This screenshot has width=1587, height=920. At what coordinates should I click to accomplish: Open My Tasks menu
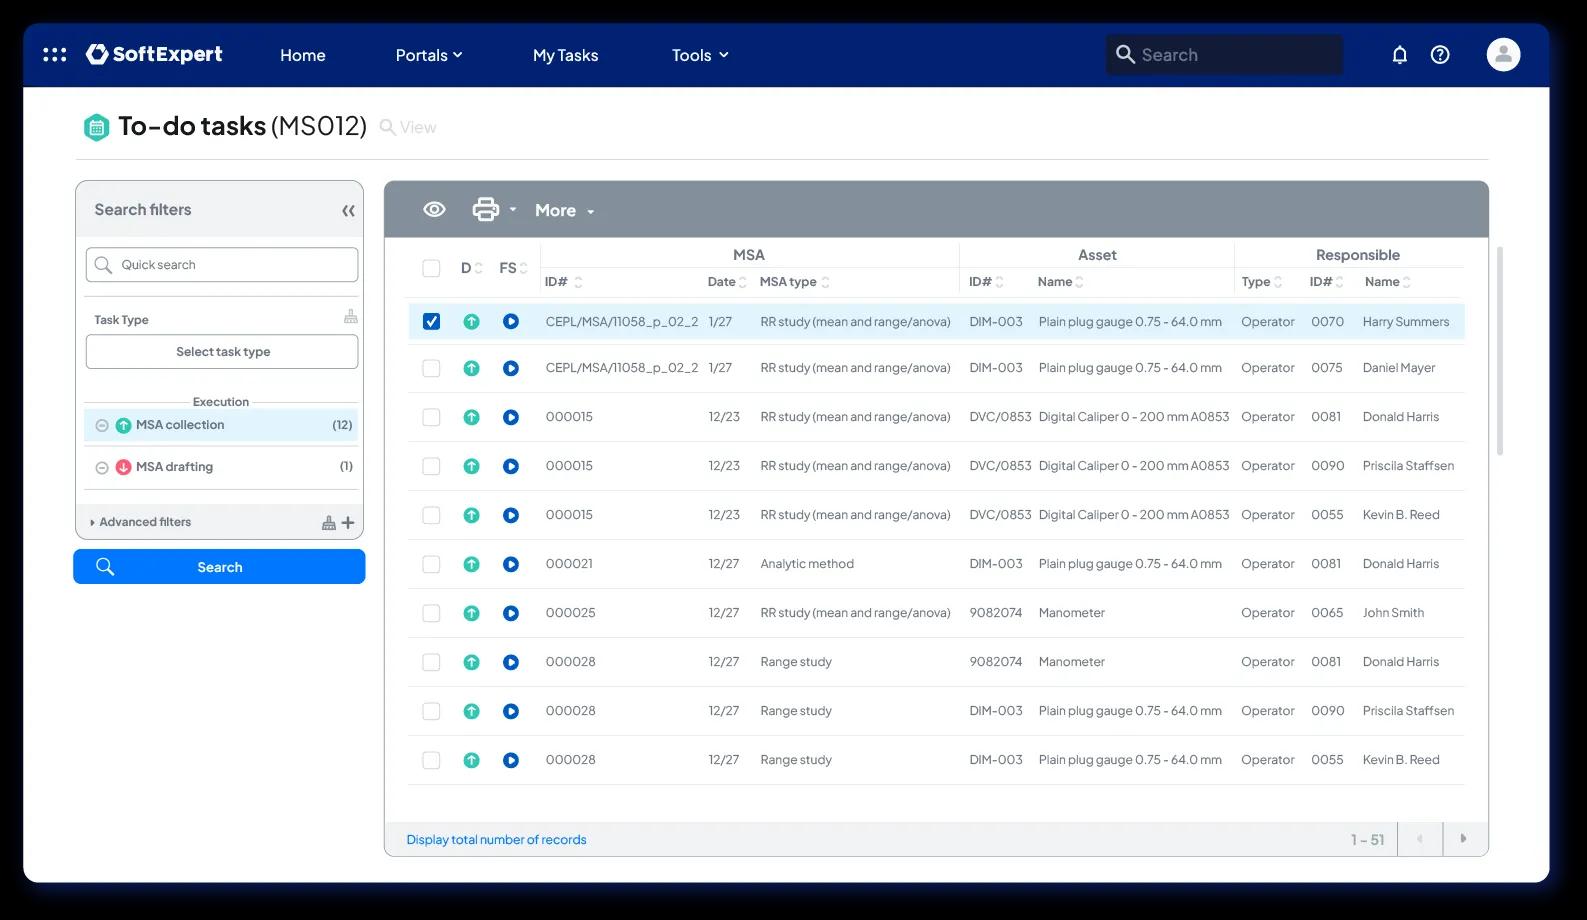(565, 55)
